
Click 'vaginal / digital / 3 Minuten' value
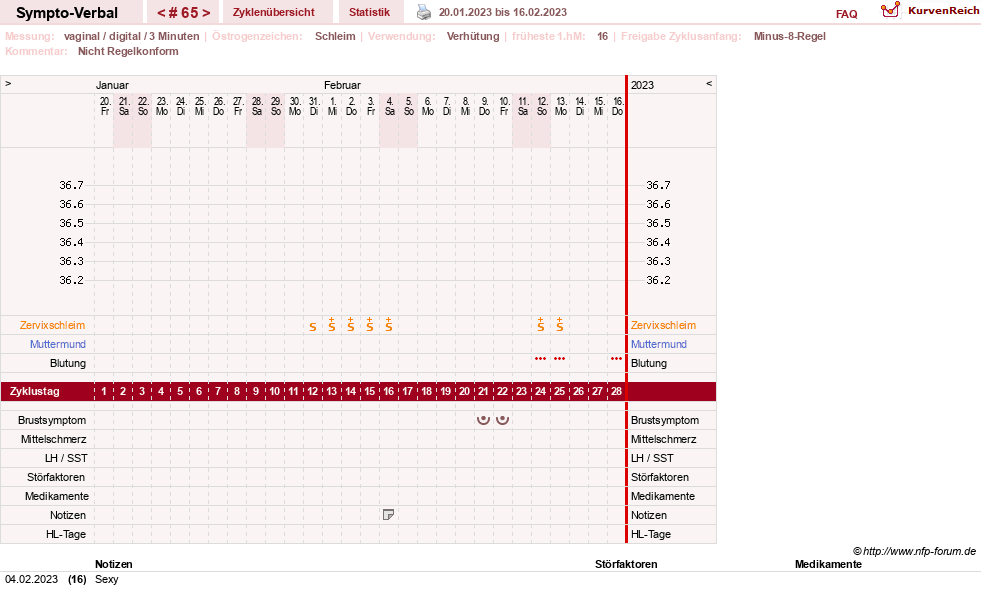pos(131,36)
